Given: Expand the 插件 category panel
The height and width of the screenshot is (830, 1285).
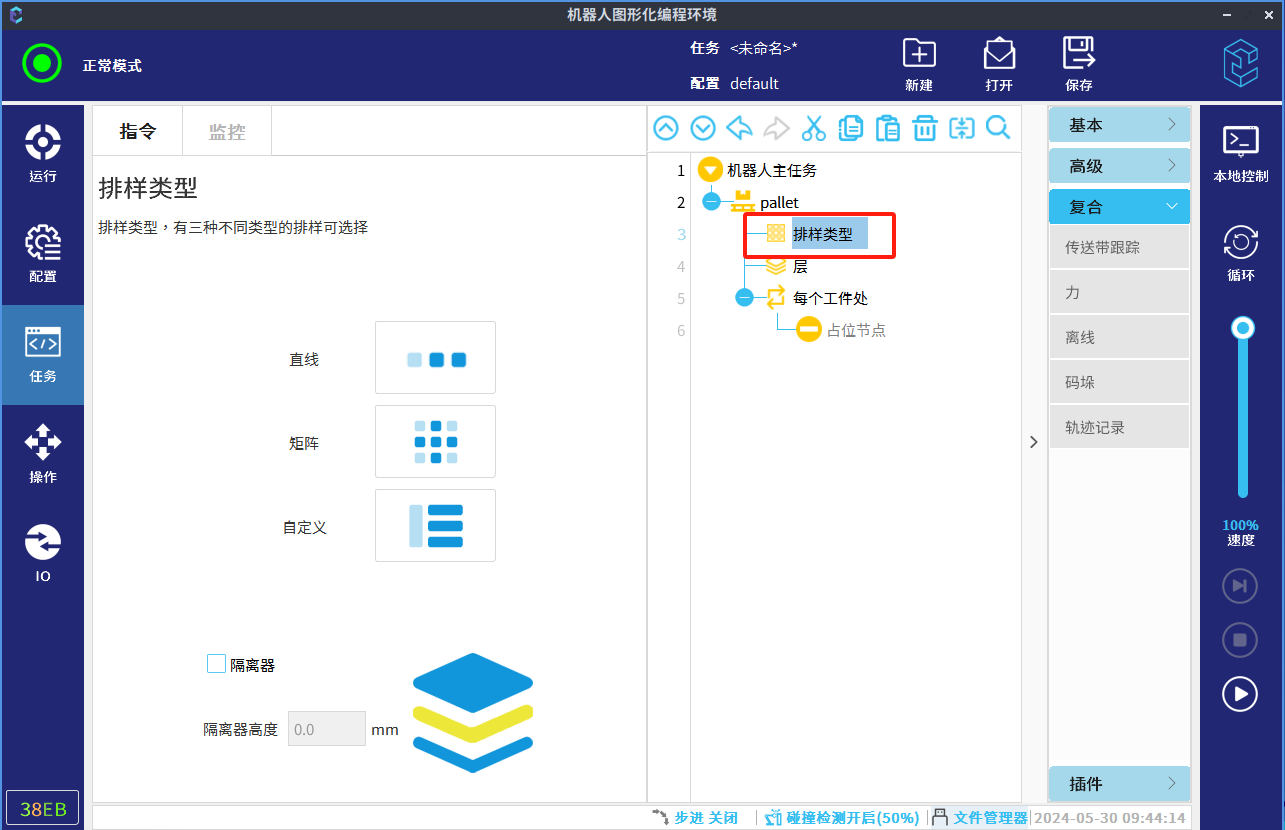Looking at the screenshot, I should click(1119, 784).
